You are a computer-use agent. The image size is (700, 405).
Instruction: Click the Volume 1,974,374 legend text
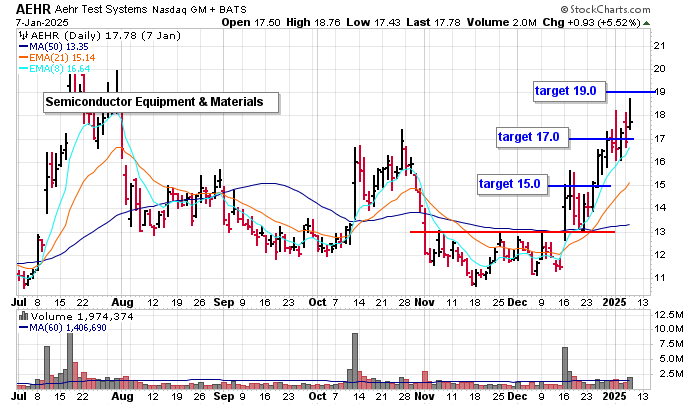tap(81, 317)
